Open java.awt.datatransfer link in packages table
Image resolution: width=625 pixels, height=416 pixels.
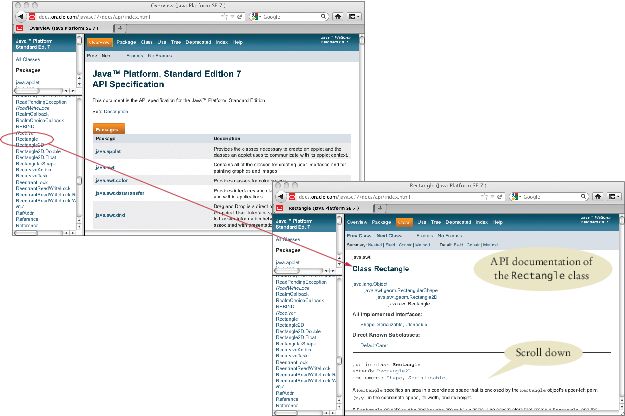120,193
